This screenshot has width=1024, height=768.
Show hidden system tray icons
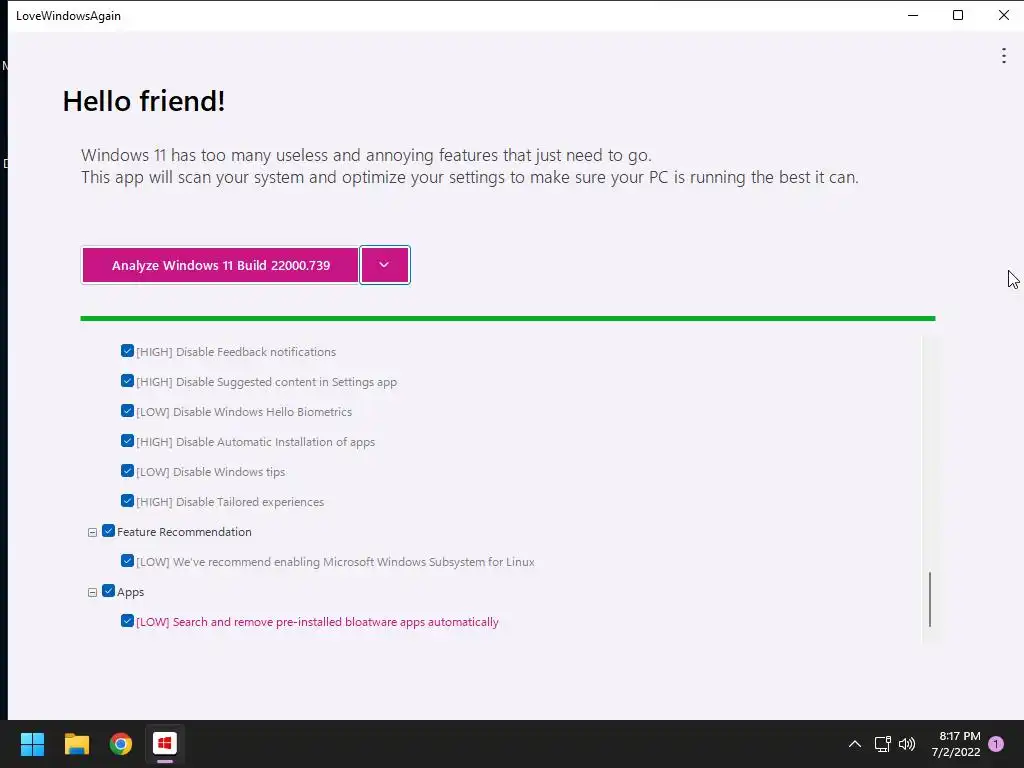(x=854, y=744)
